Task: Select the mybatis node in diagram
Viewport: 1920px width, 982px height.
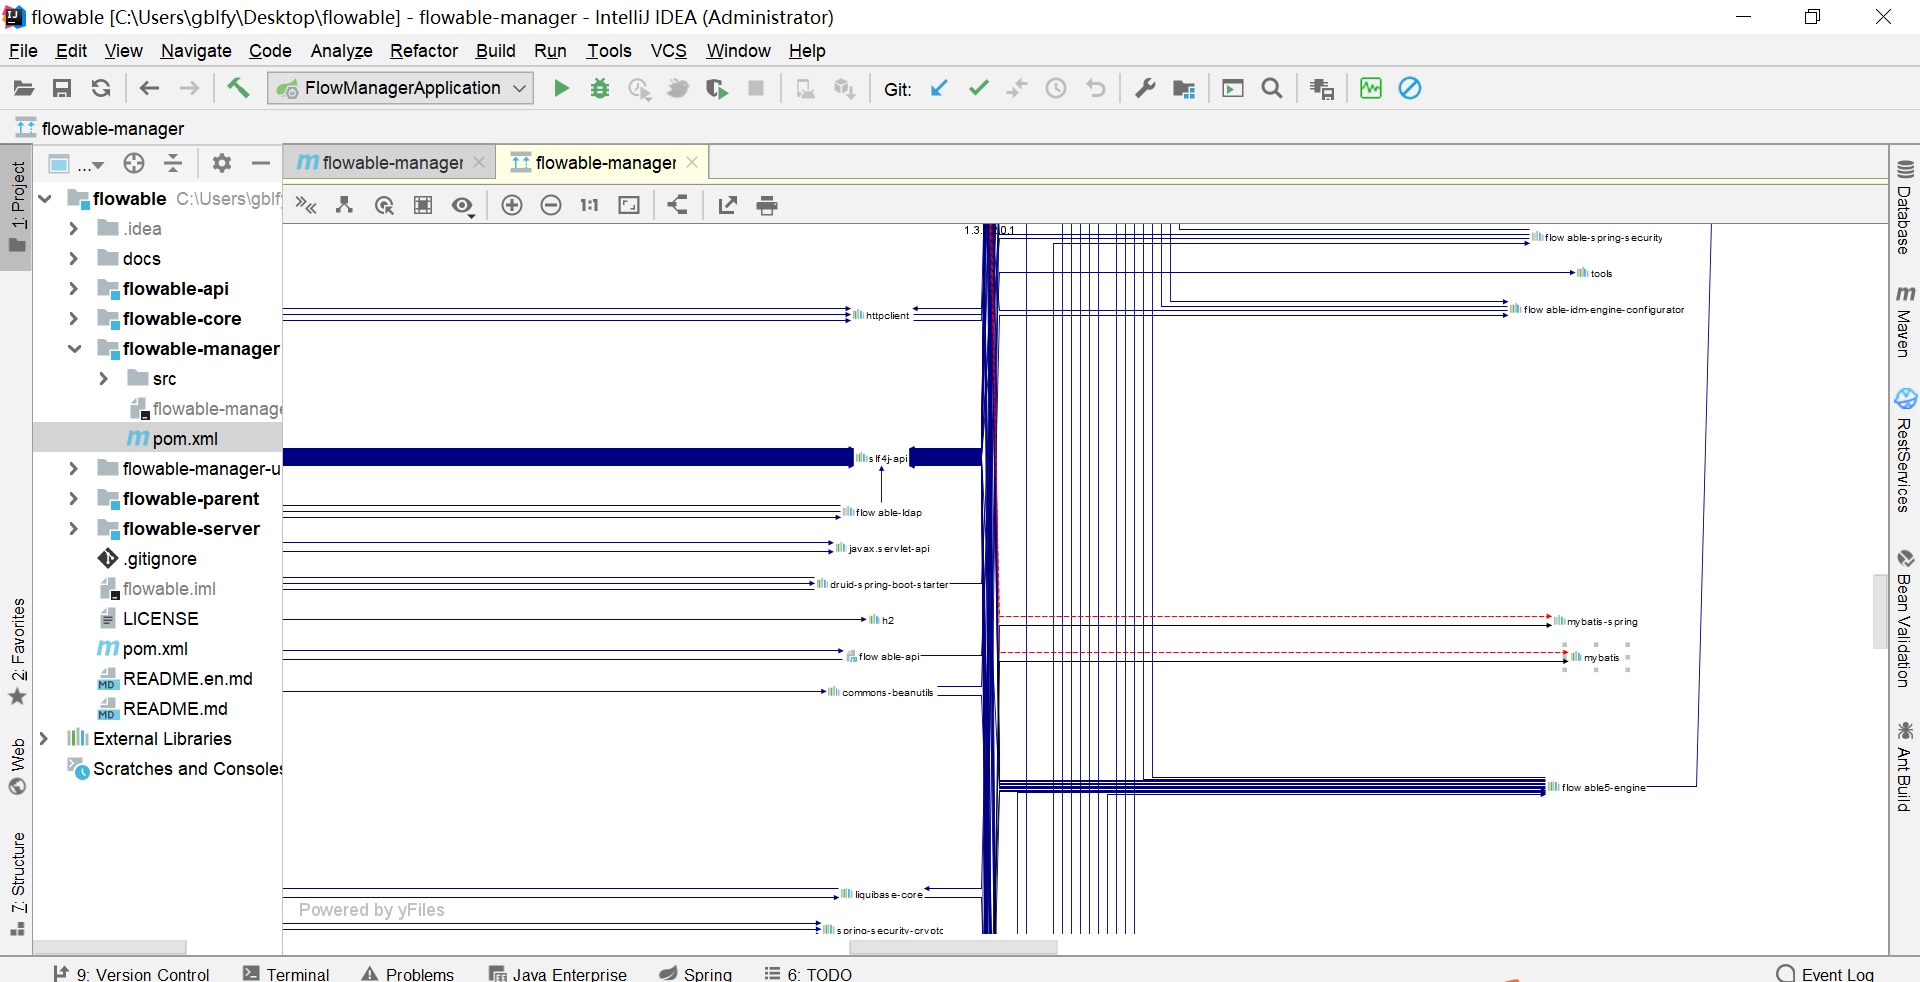Action: pos(1596,657)
